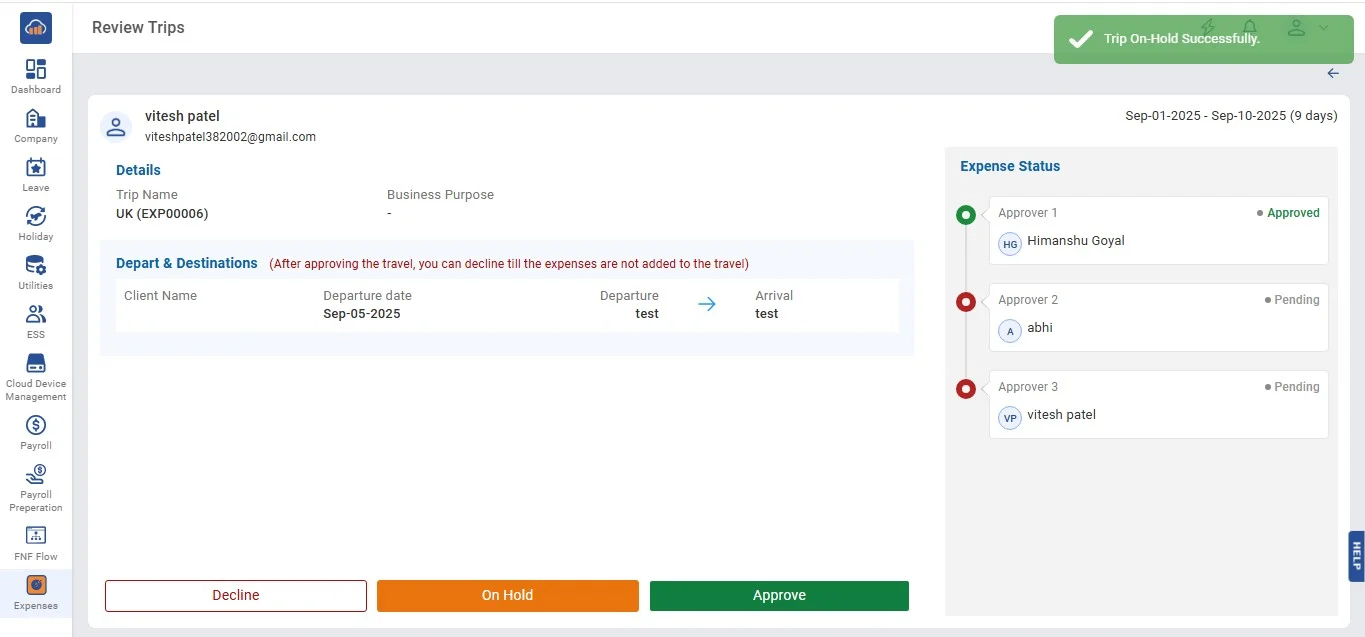
Task: Click the app logo at top left
Action: pyautogui.click(x=36, y=28)
